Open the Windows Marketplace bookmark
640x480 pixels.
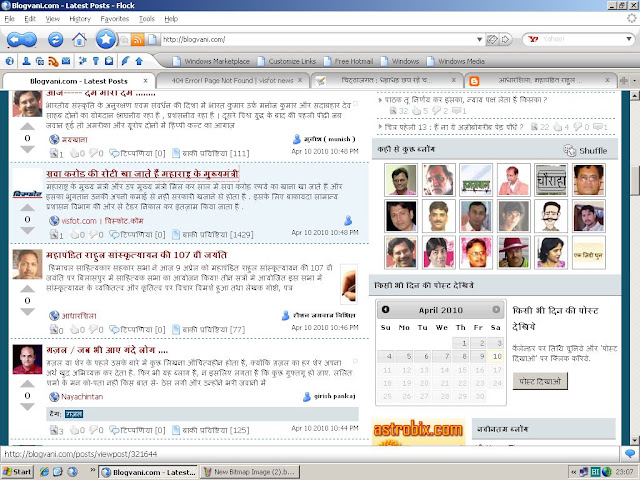(211, 61)
